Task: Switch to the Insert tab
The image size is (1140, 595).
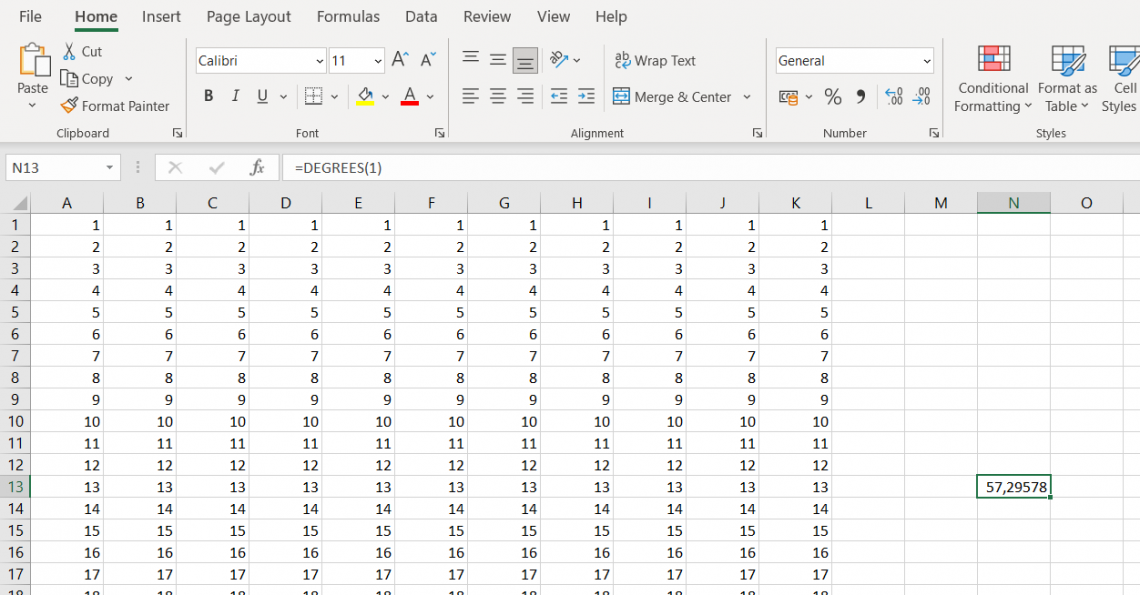Action: [x=161, y=17]
